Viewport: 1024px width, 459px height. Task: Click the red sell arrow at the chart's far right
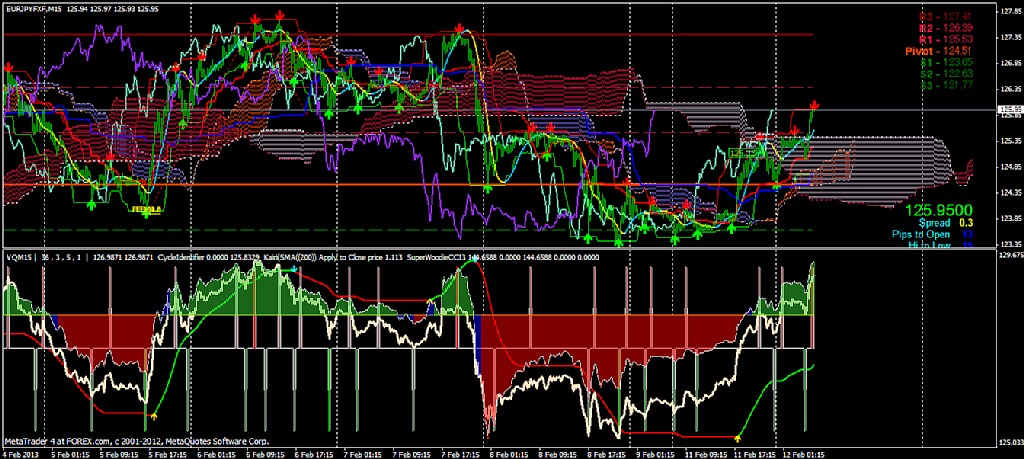coord(815,105)
